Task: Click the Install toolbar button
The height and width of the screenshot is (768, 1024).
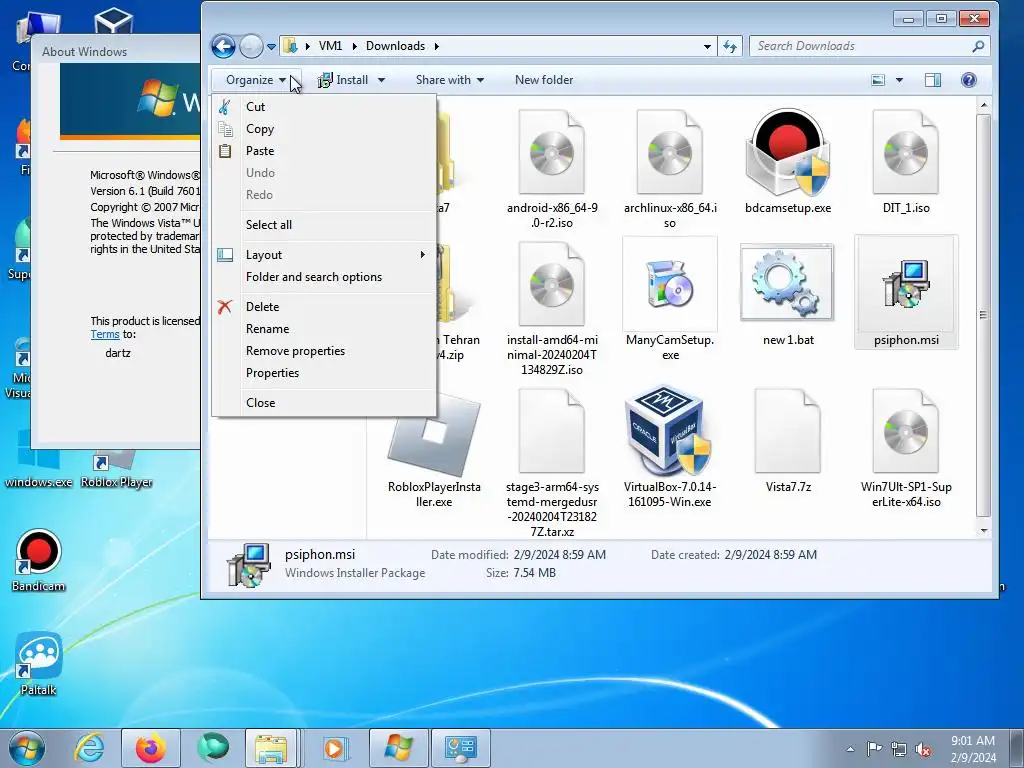Action: tap(344, 80)
